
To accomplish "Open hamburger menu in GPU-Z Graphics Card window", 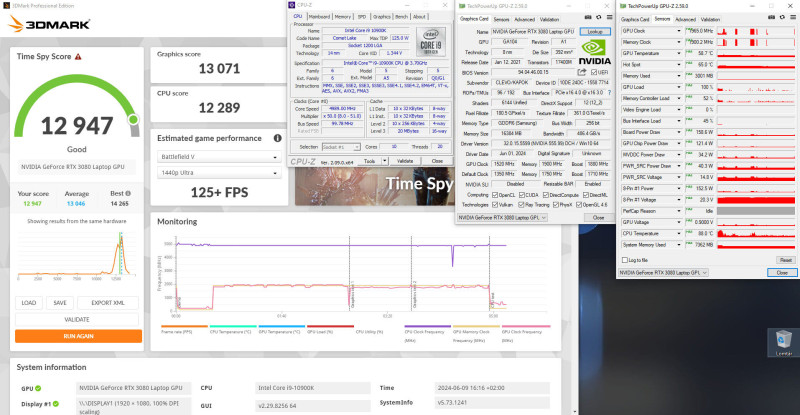I will pyautogui.click(x=609, y=17).
